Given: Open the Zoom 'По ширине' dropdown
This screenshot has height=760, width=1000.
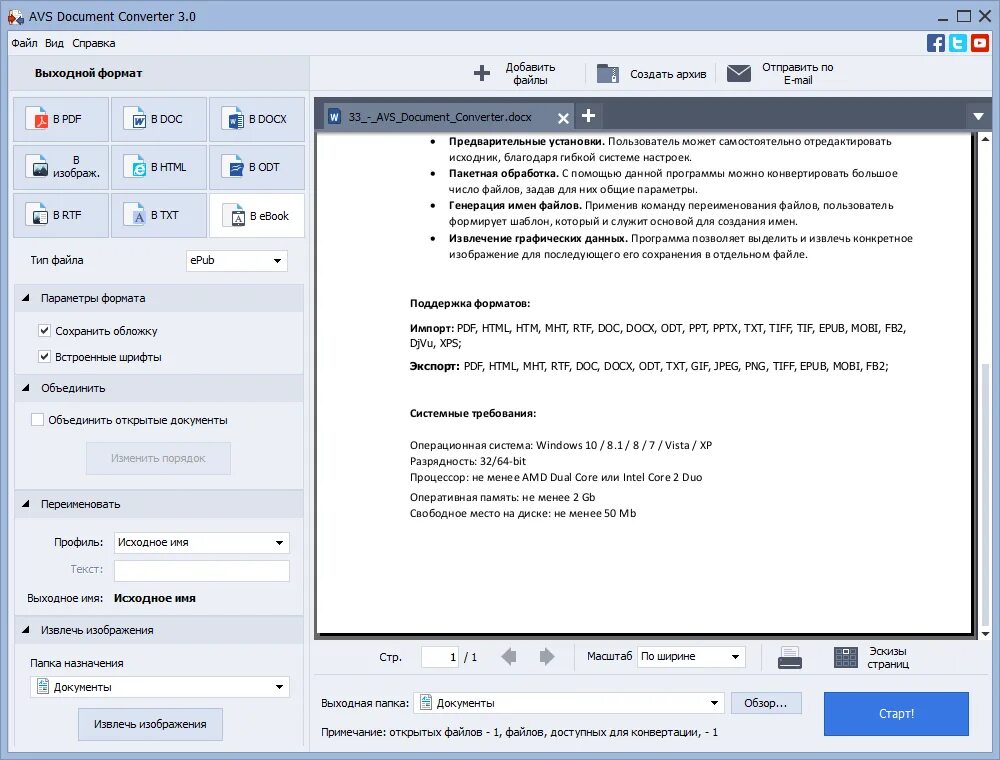Looking at the screenshot, I should [691, 657].
